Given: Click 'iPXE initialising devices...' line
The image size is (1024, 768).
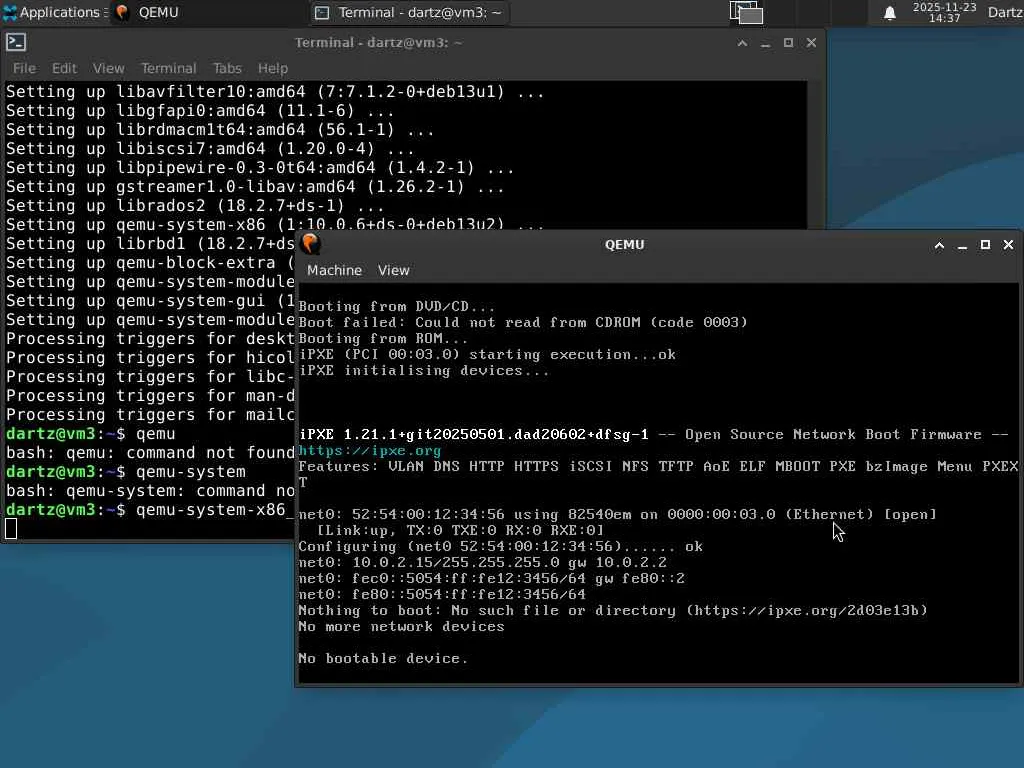Looking at the screenshot, I should click(424, 370).
